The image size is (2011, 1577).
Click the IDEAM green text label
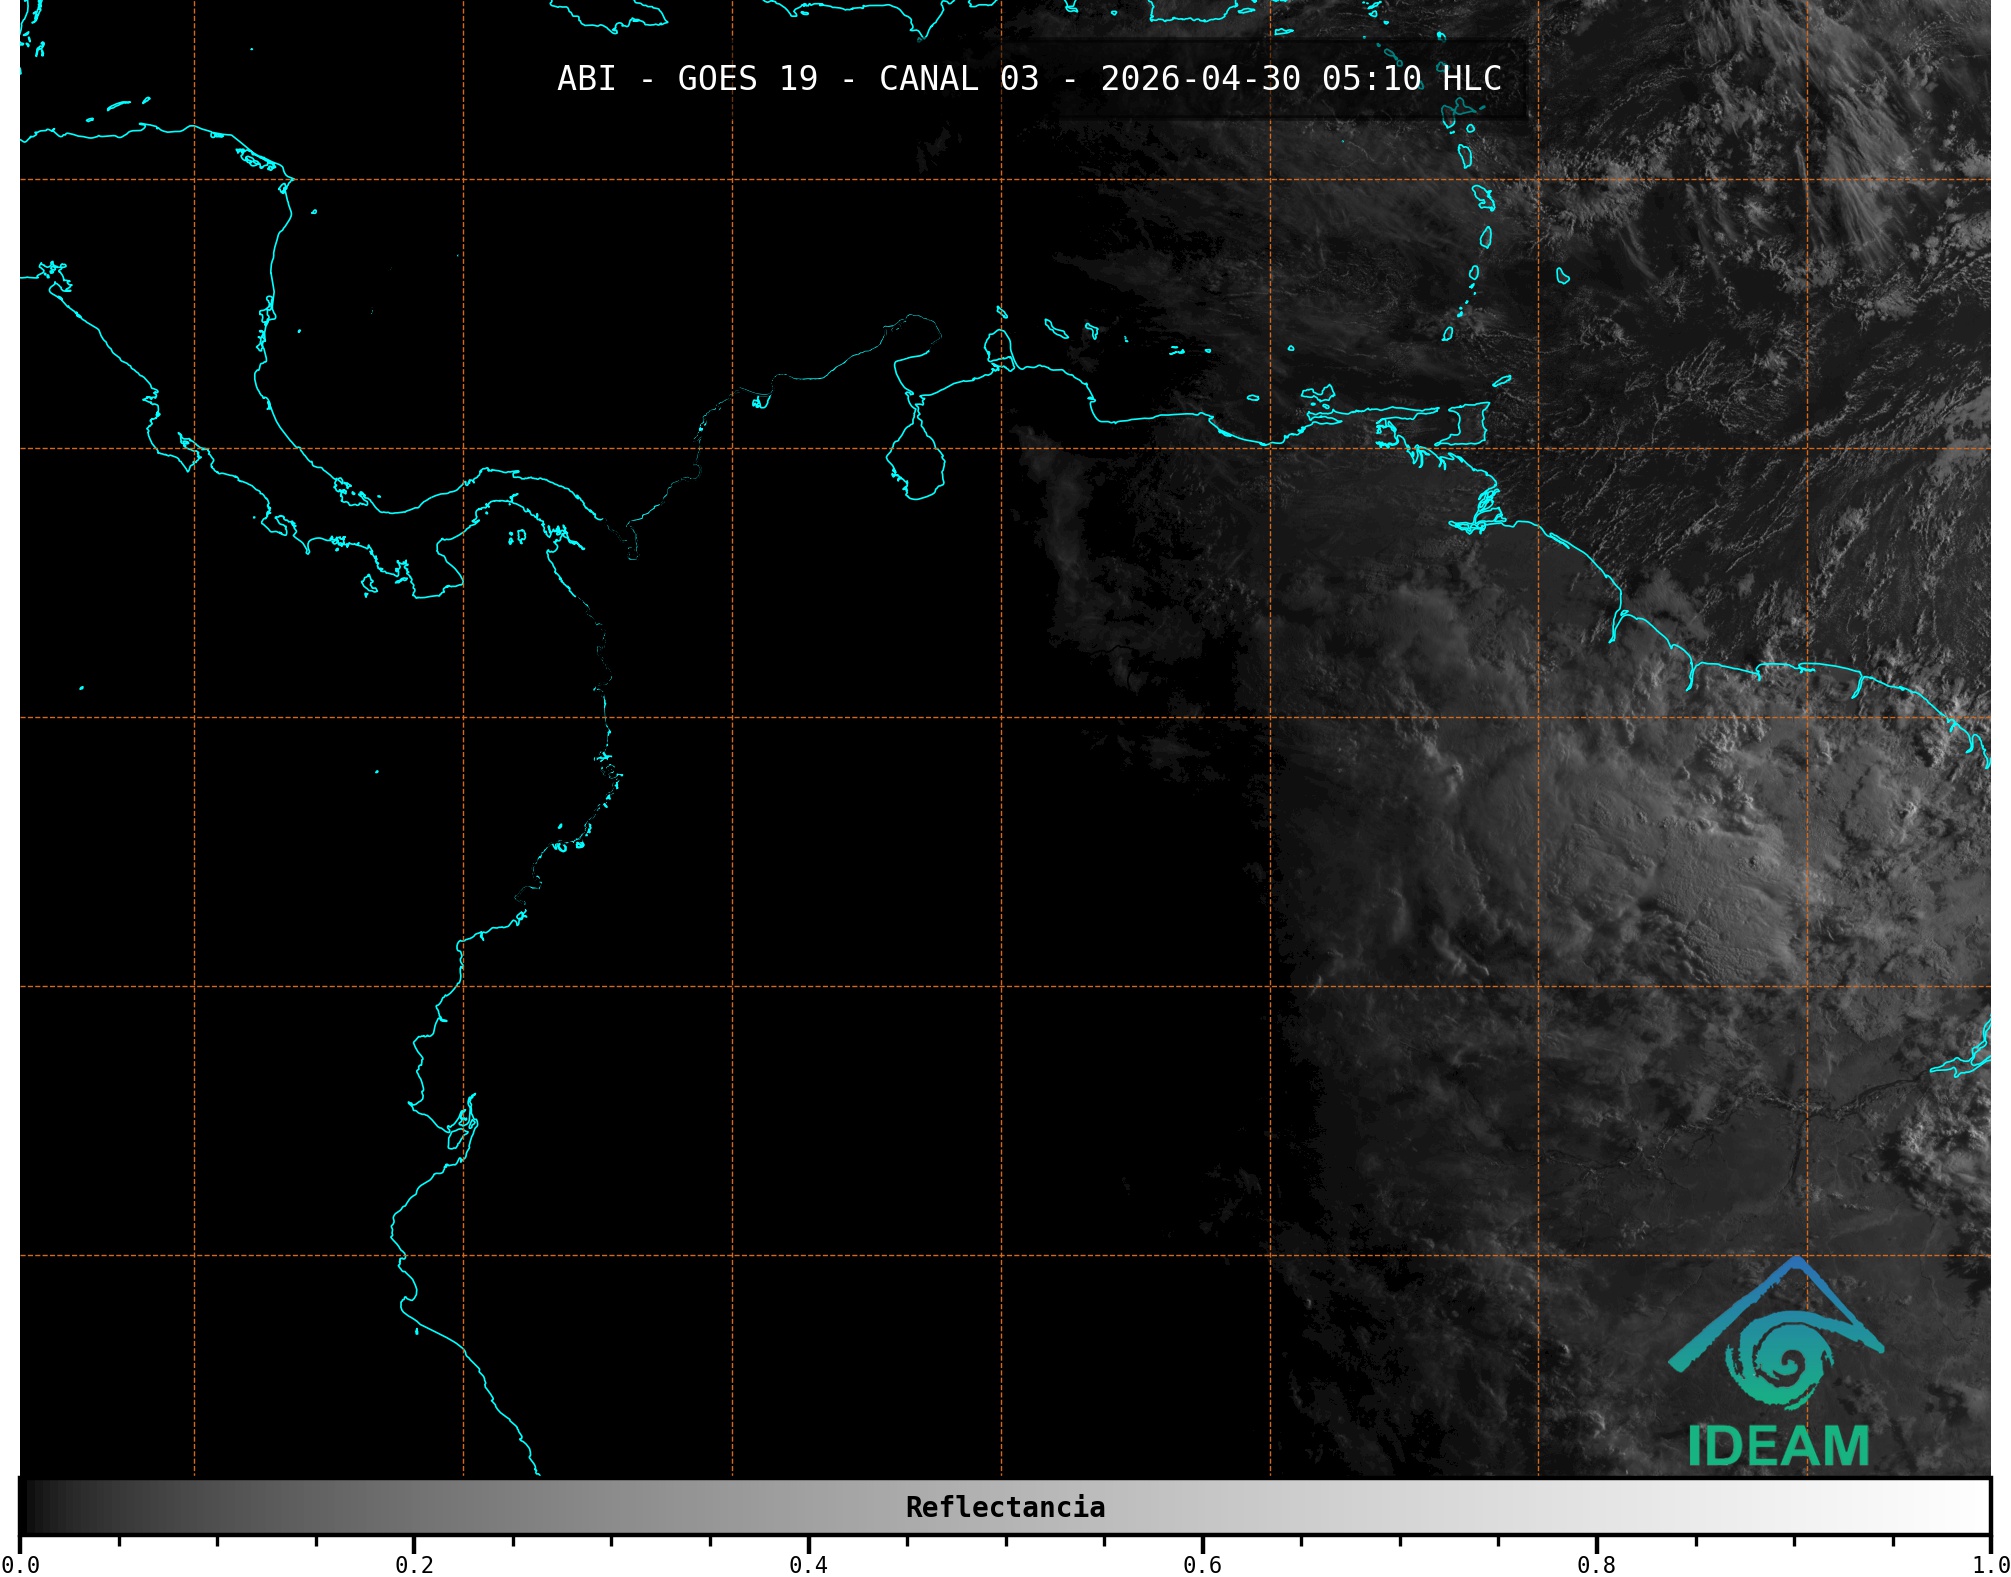1778,1446
